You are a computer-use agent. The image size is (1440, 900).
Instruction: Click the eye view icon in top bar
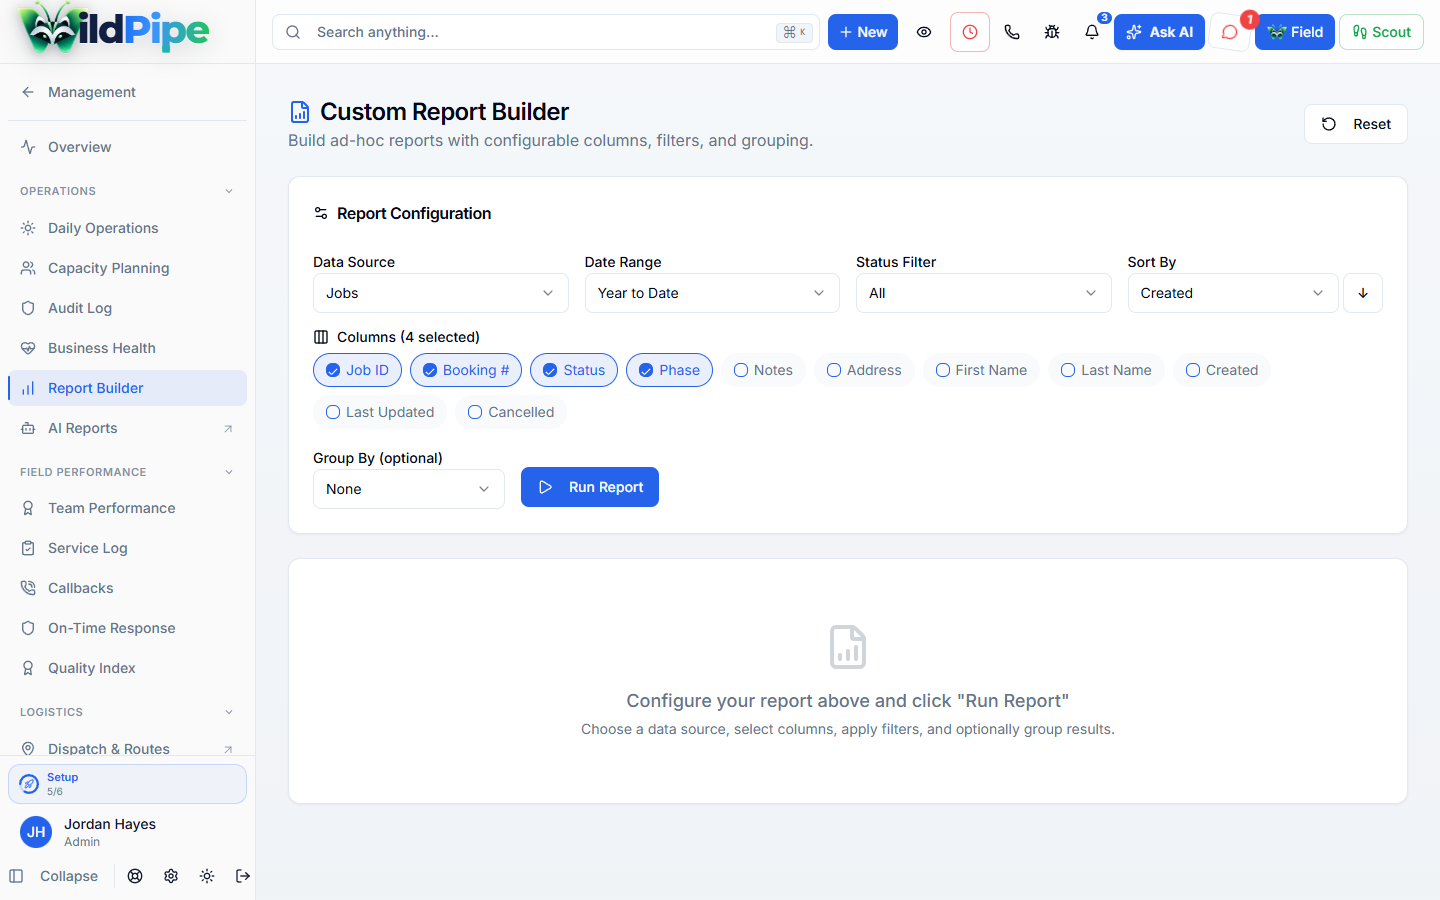pos(924,32)
